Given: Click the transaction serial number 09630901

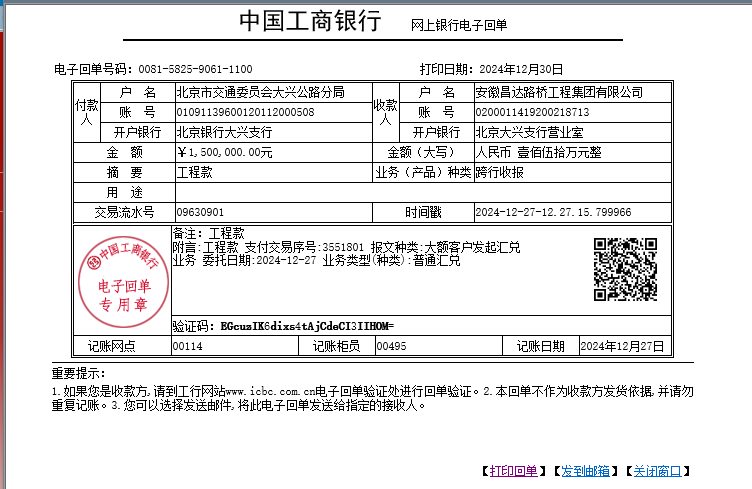Looking at the screenshot, I should click(200, 212).
